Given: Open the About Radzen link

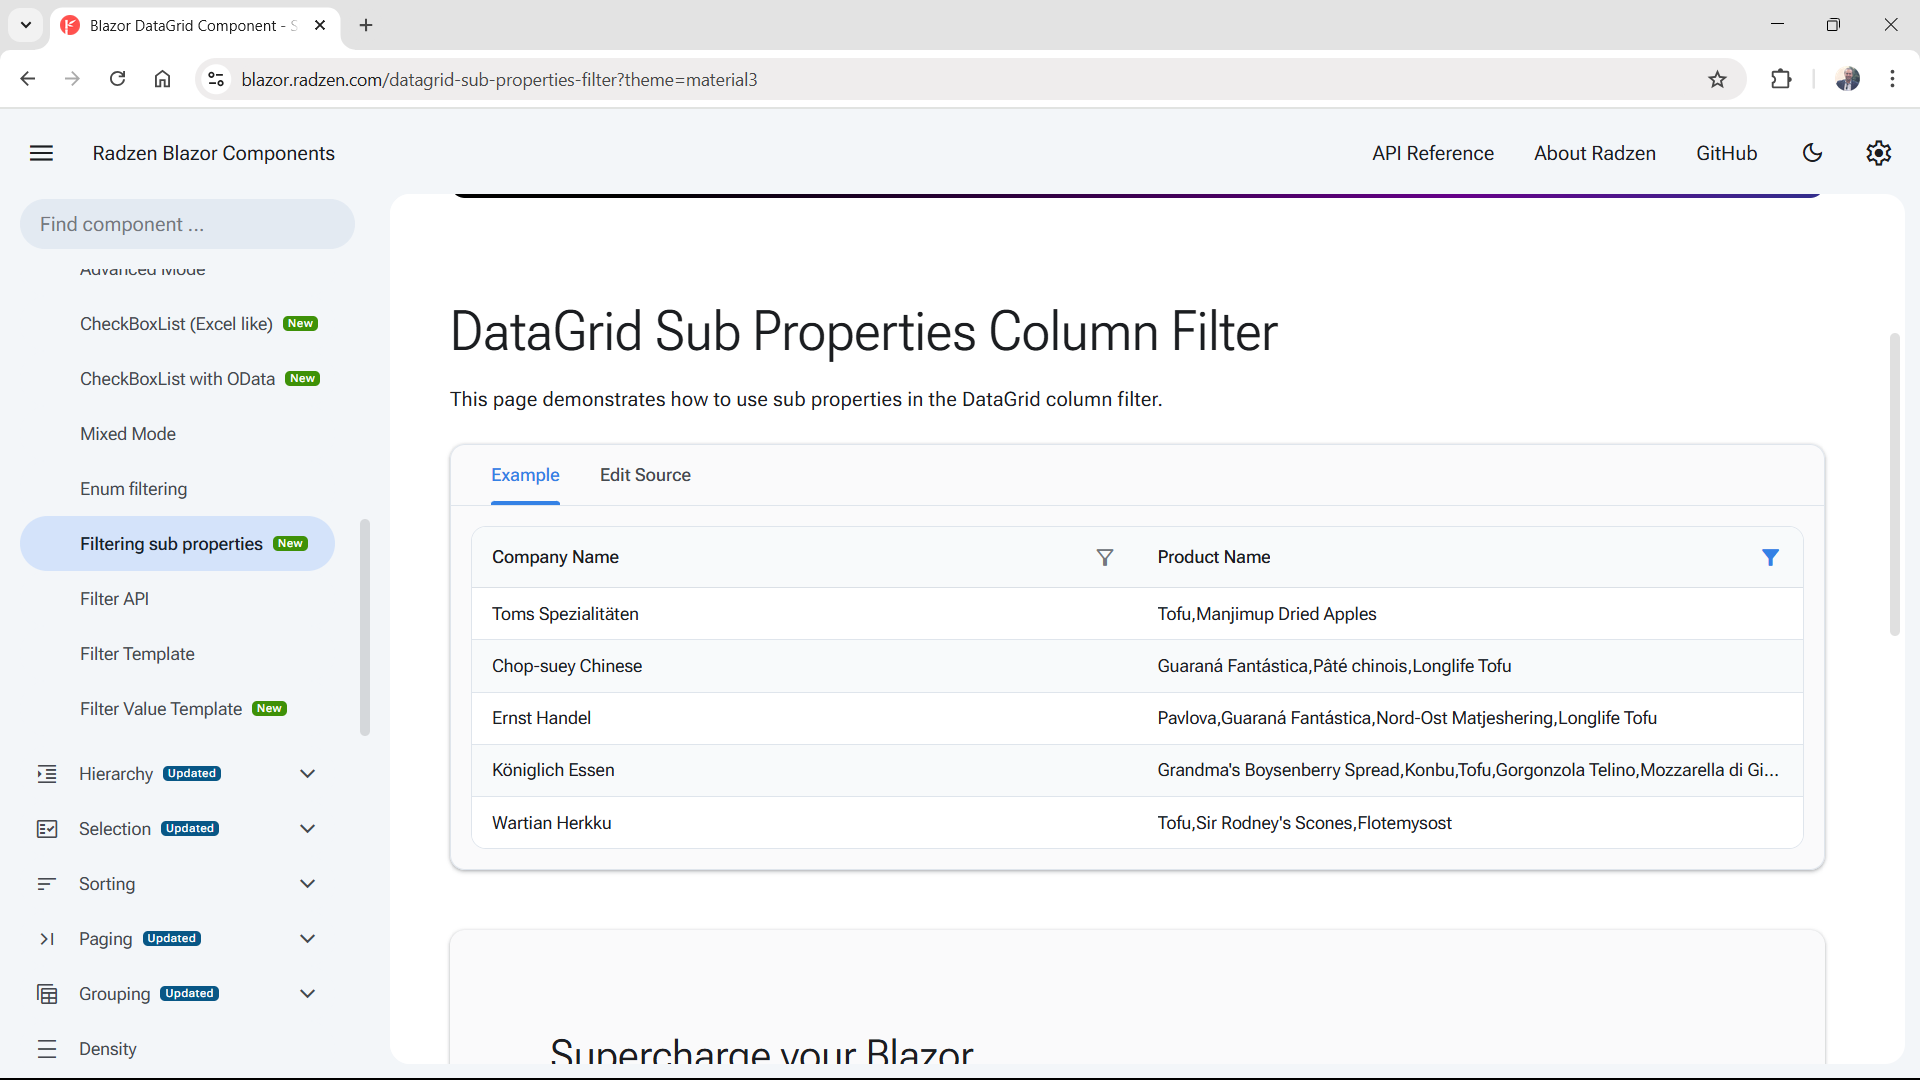Looking at the screenshot, I should 1595,153.
